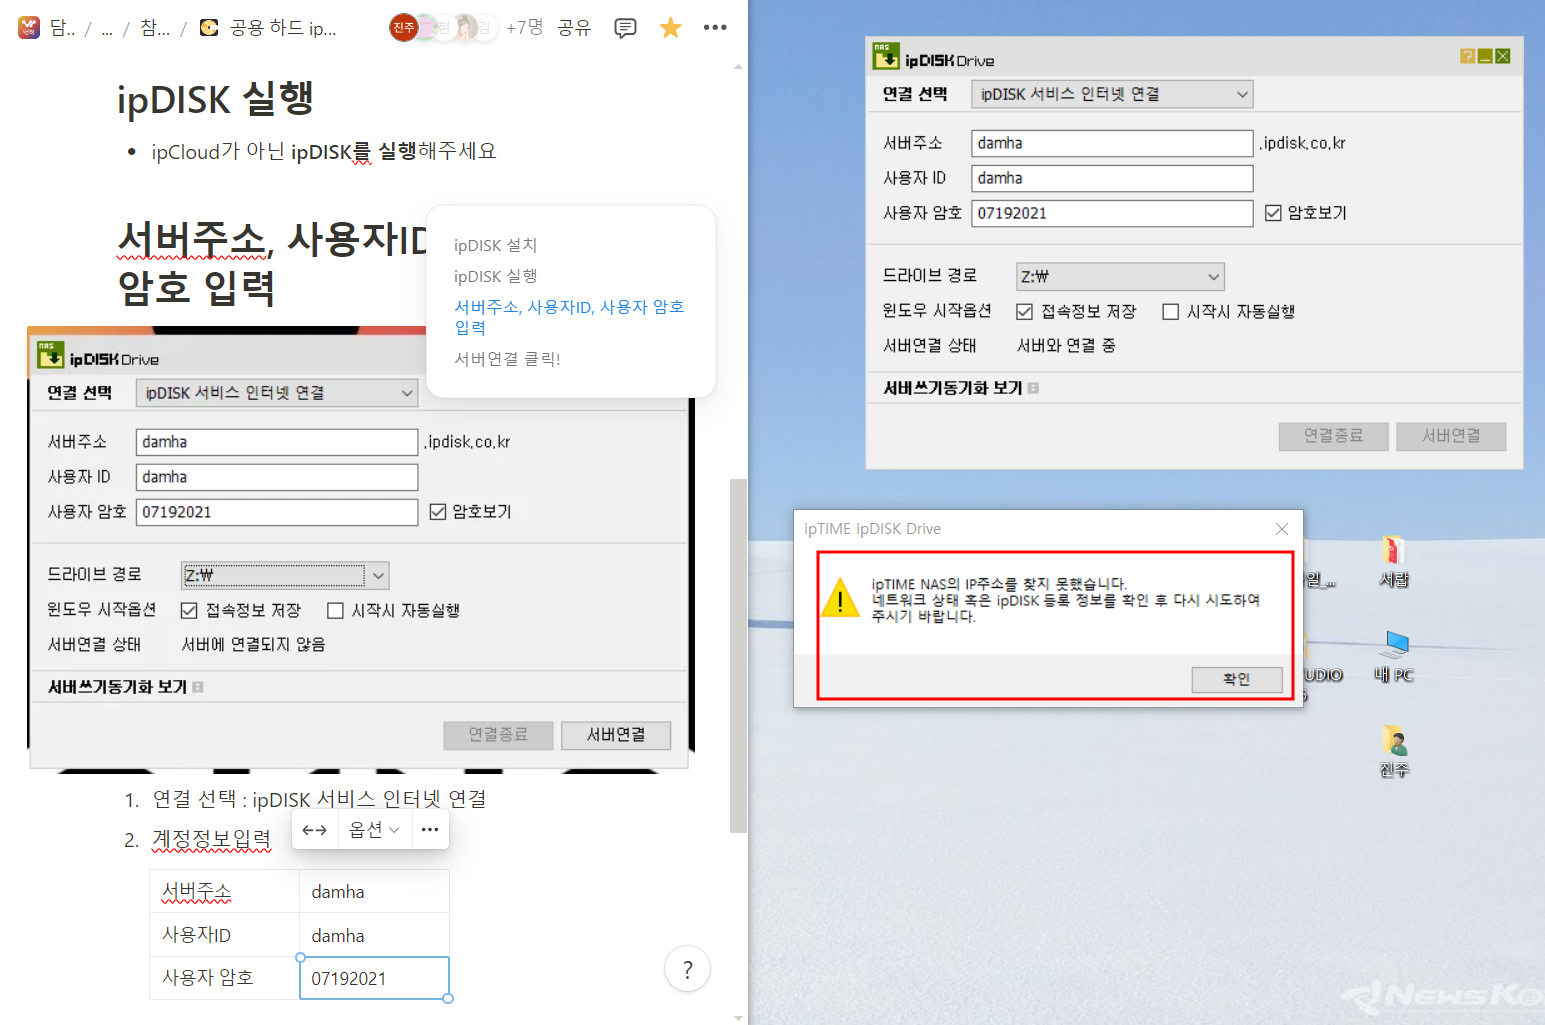Click the +7명 collaborators count
This screenshot has height=1025, width=1545.
tap(524, 28)
